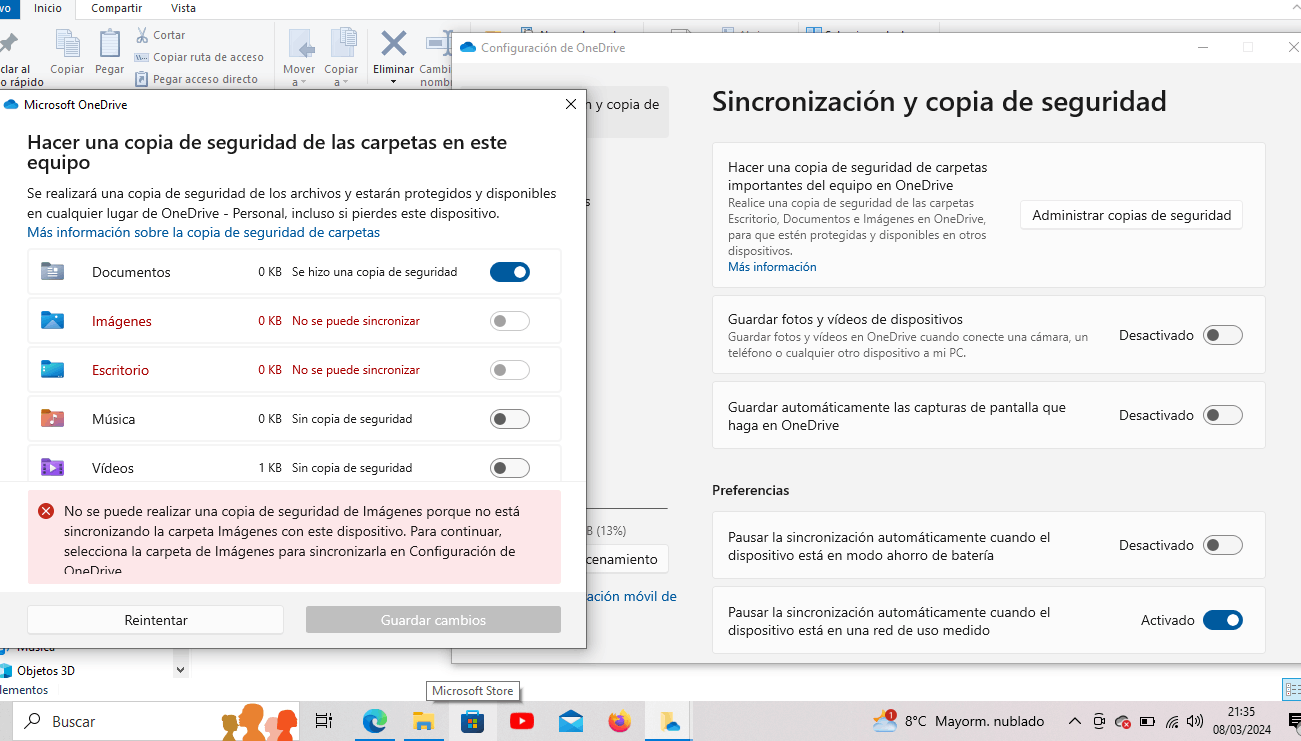
Task: Click the Vídeos folder icon in backup list
Action: (53, 467)
